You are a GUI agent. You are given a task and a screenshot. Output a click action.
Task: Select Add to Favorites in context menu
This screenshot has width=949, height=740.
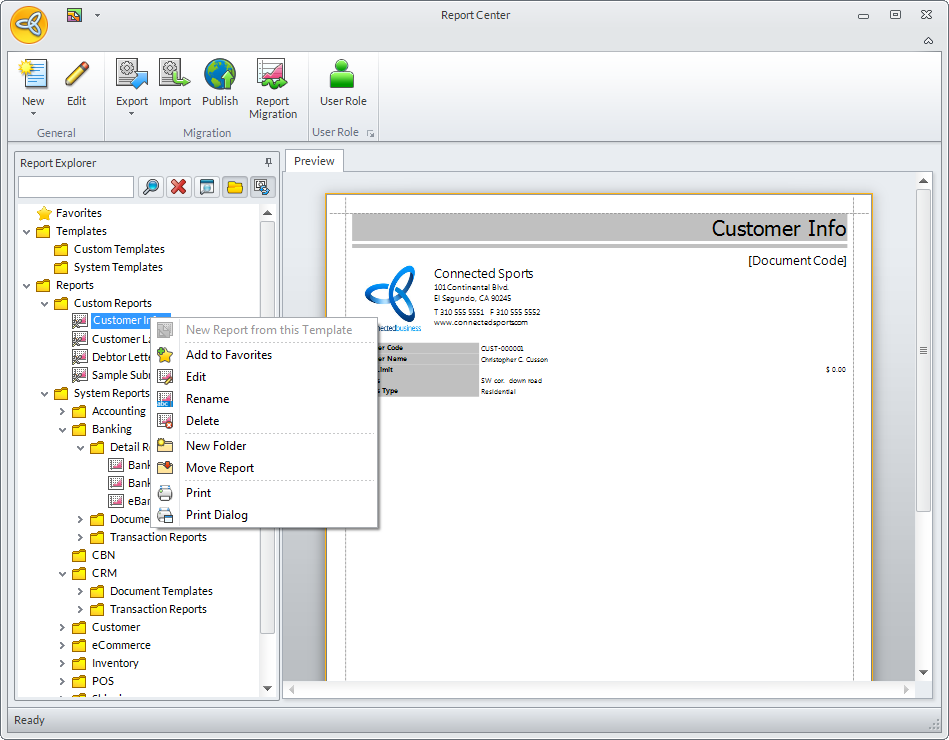(x=228, y=355)
